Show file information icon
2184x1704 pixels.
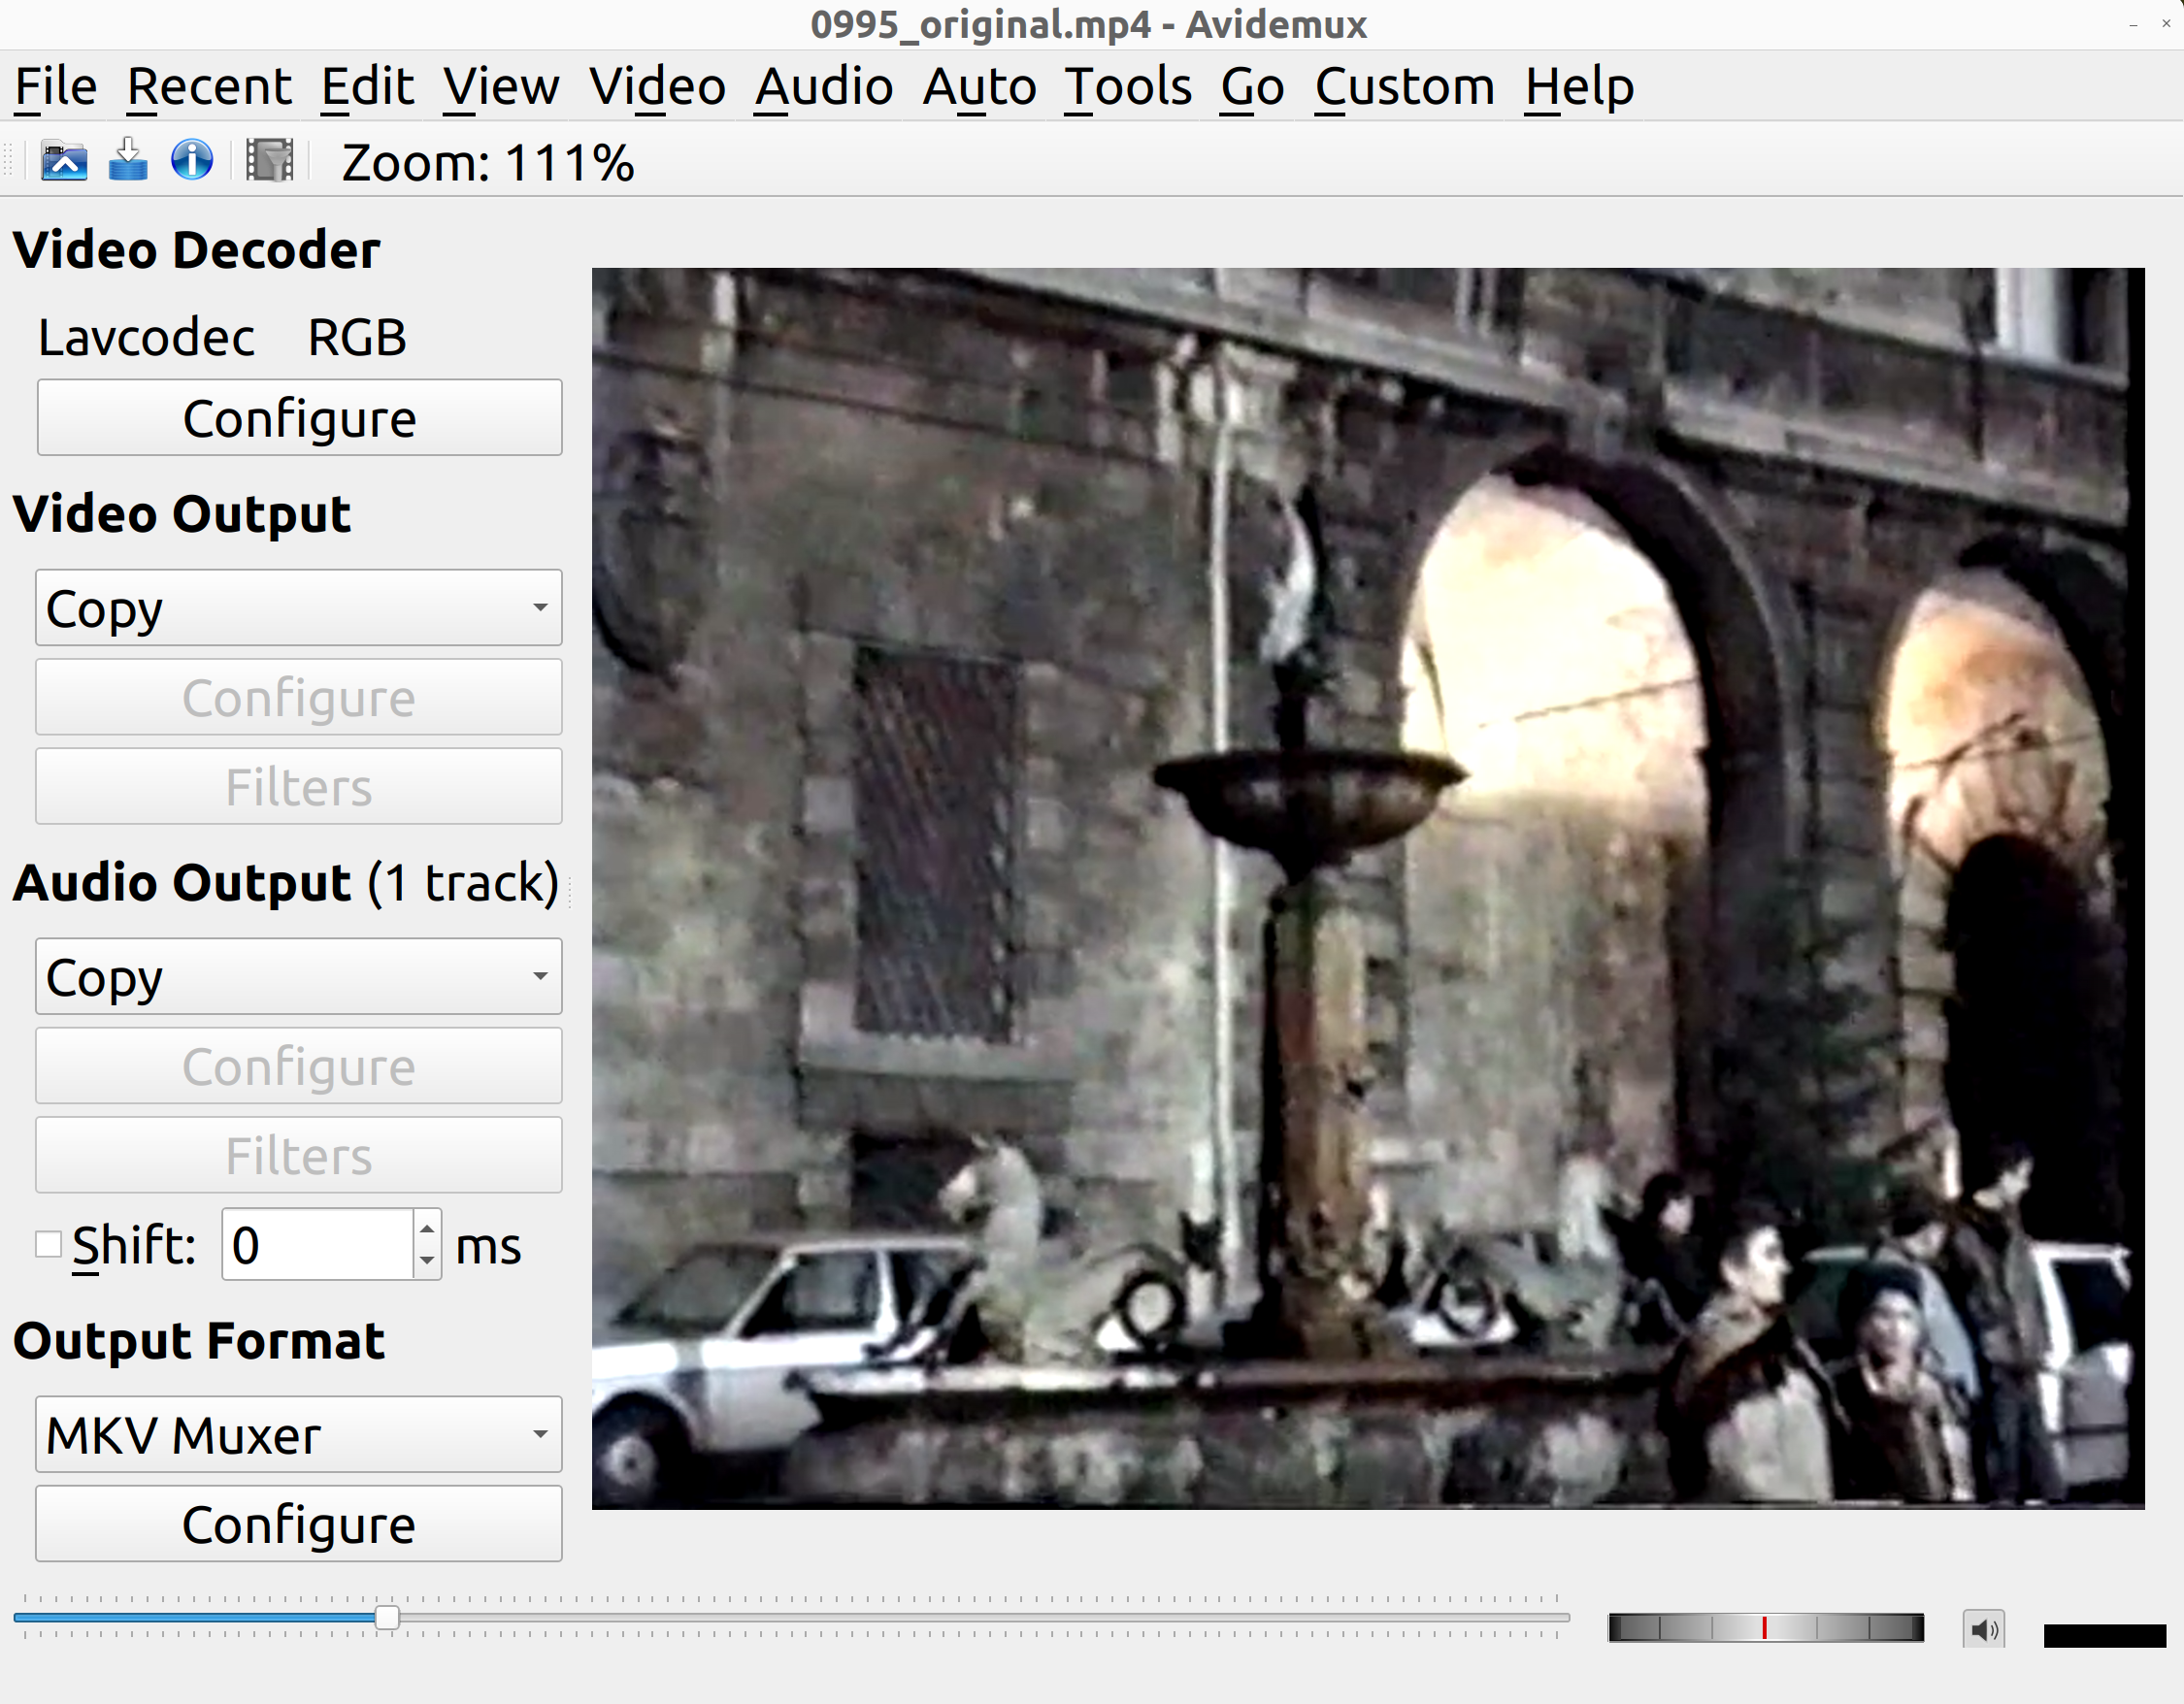click(192, 161)
